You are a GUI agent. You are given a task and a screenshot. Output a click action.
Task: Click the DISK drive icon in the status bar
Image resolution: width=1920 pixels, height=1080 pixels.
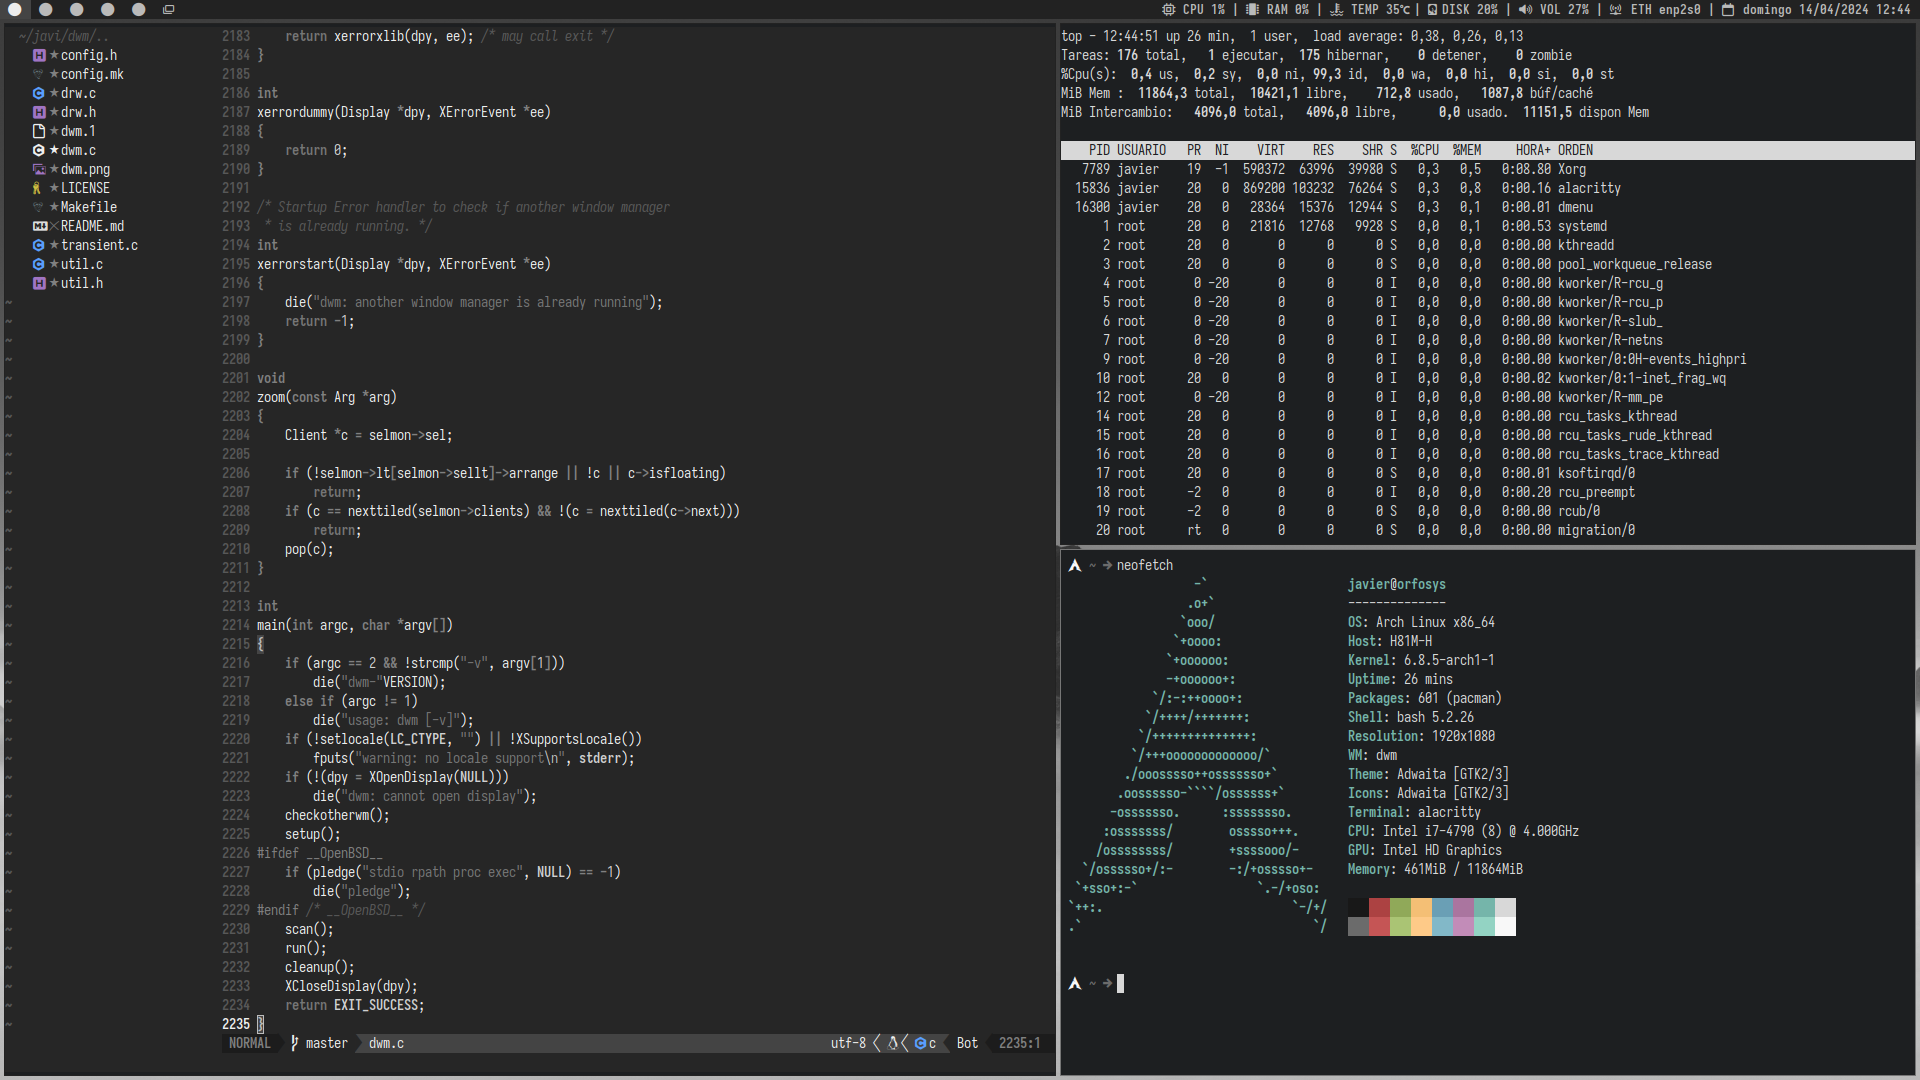point(1432,9)
